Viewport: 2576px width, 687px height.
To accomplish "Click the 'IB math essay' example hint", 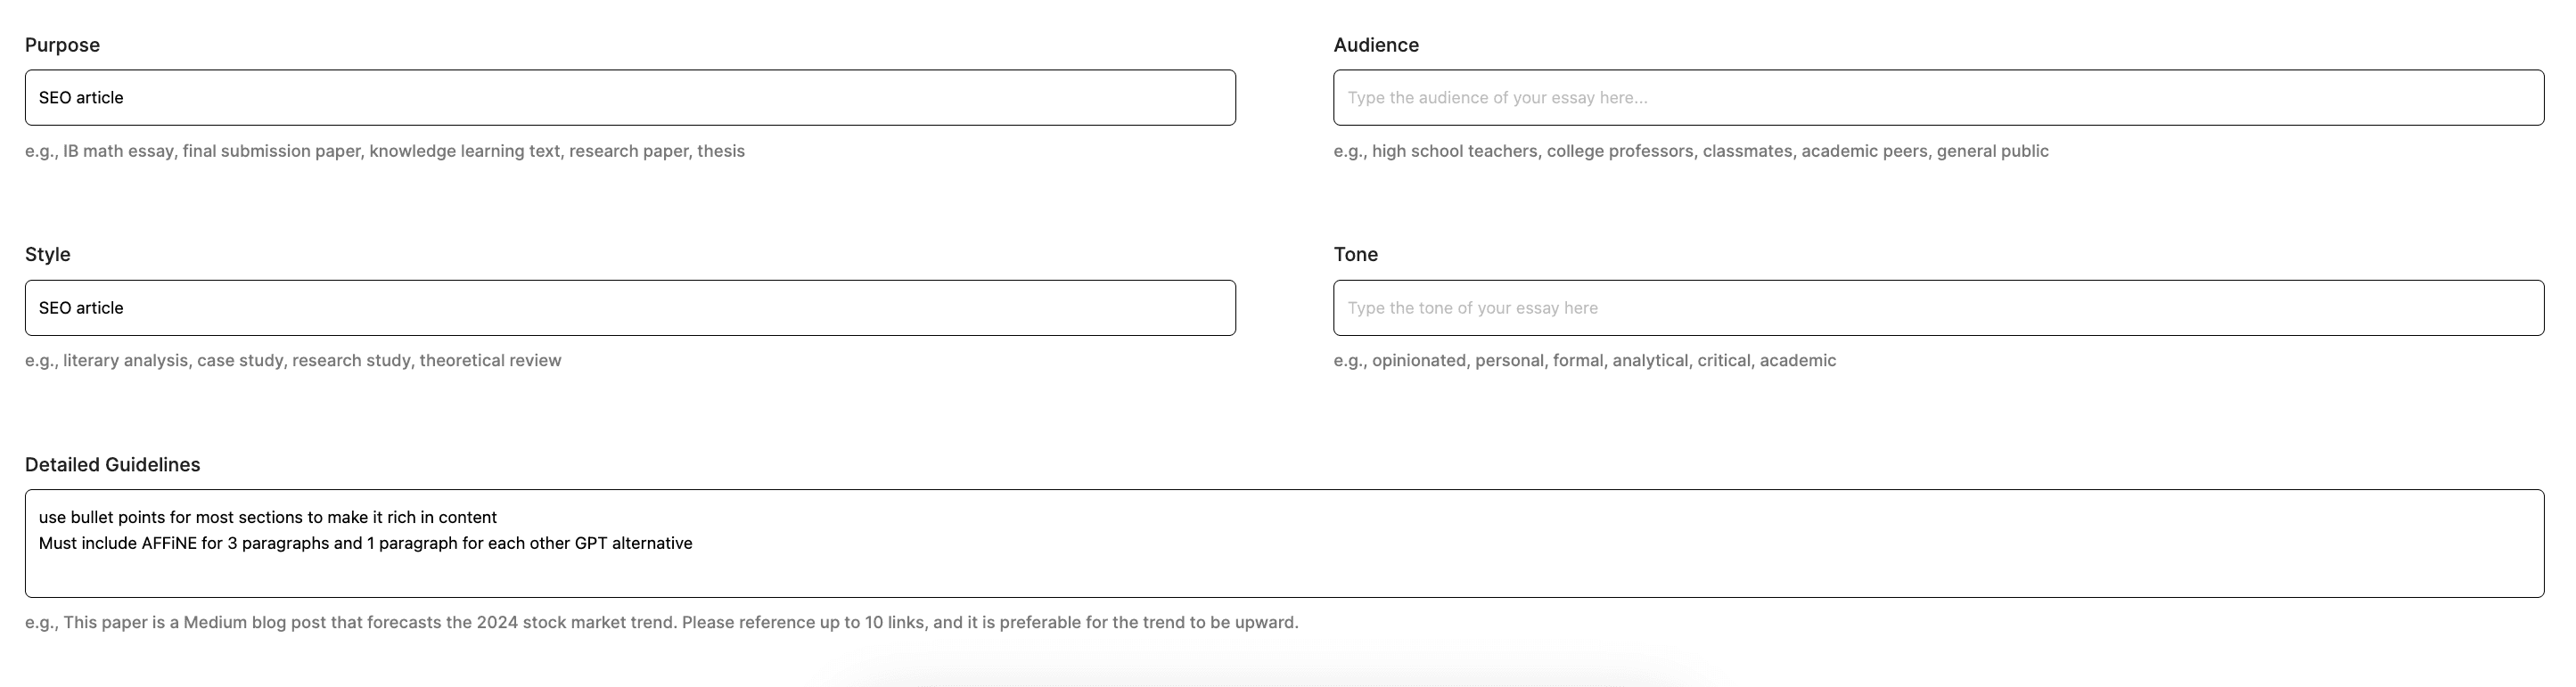I will [x=118, y=151].
